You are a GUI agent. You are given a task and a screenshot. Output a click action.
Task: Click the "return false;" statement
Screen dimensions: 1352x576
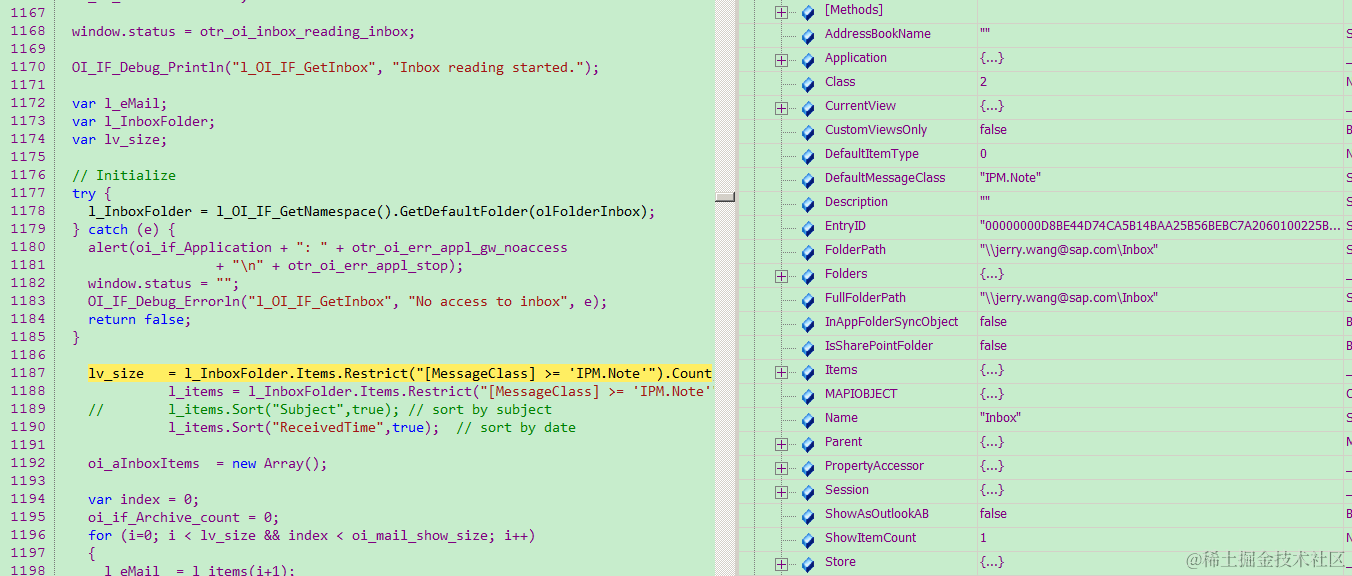click(x=140, y=319)
